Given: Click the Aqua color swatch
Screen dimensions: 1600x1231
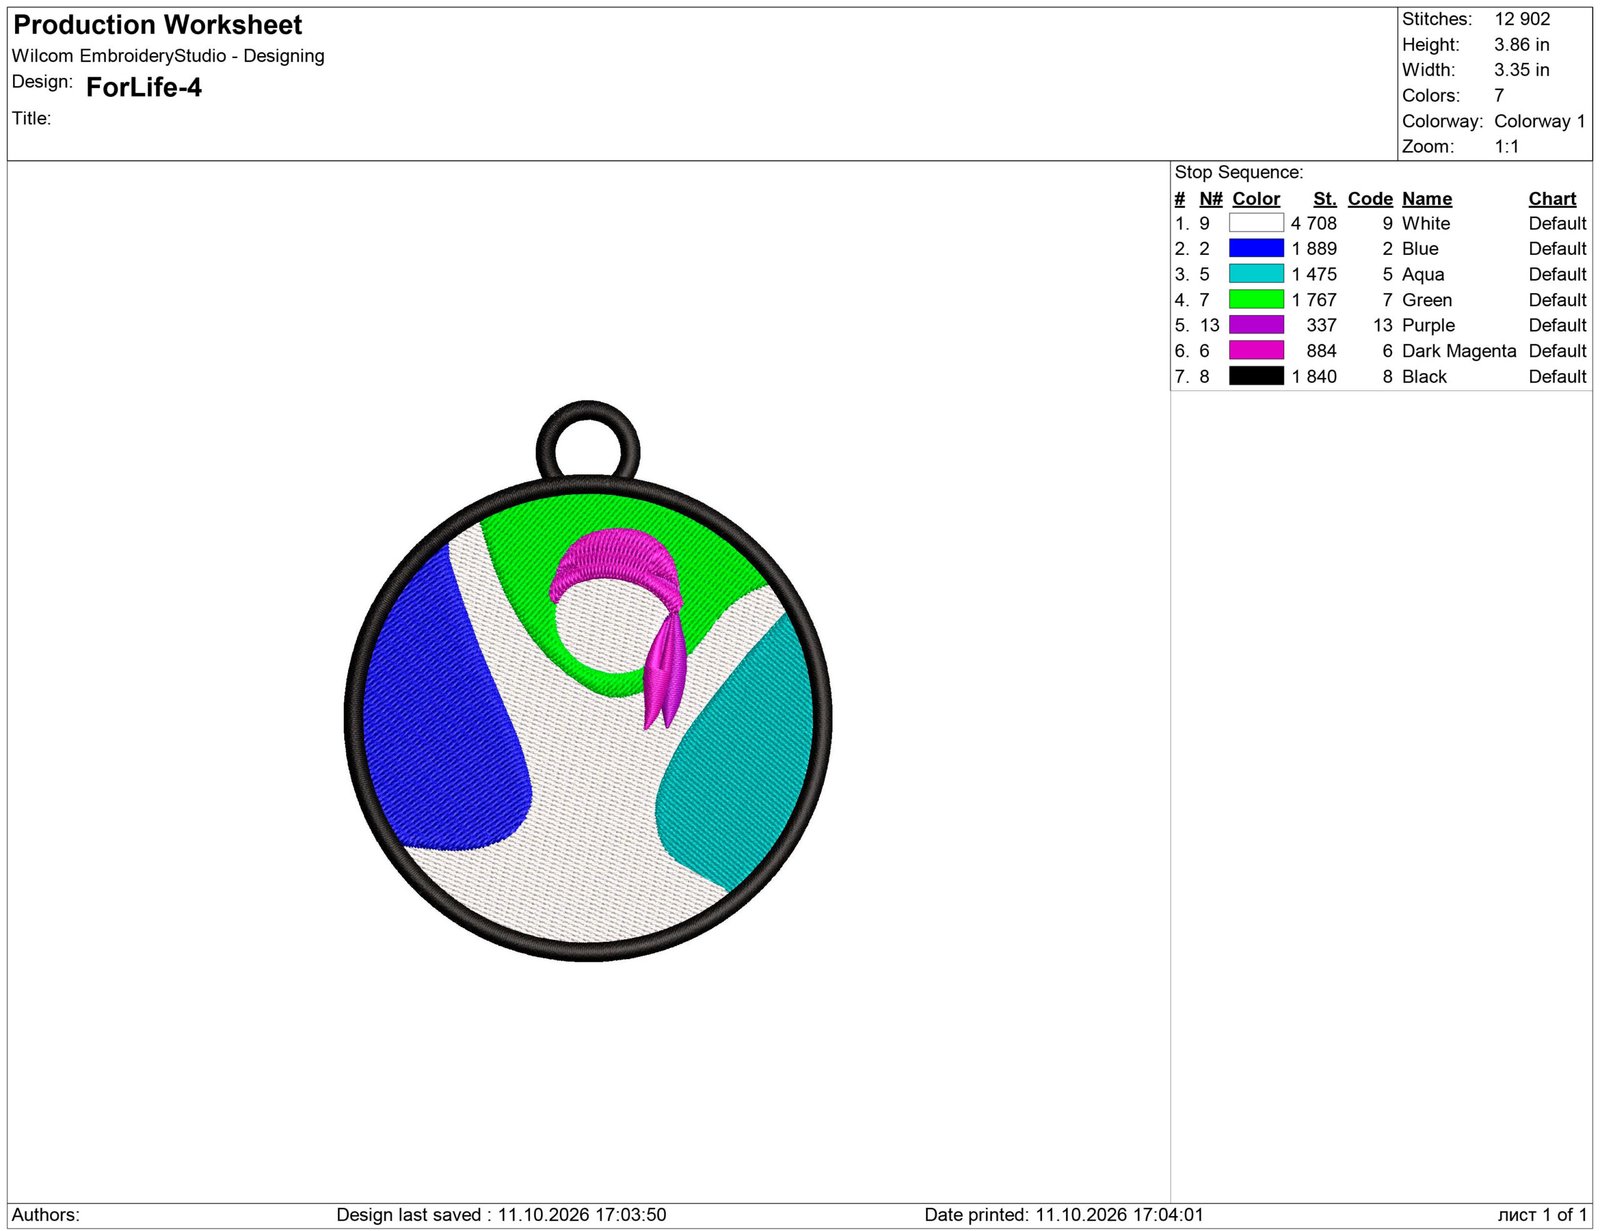Looking at the screenshot, I should point(1256,274).
